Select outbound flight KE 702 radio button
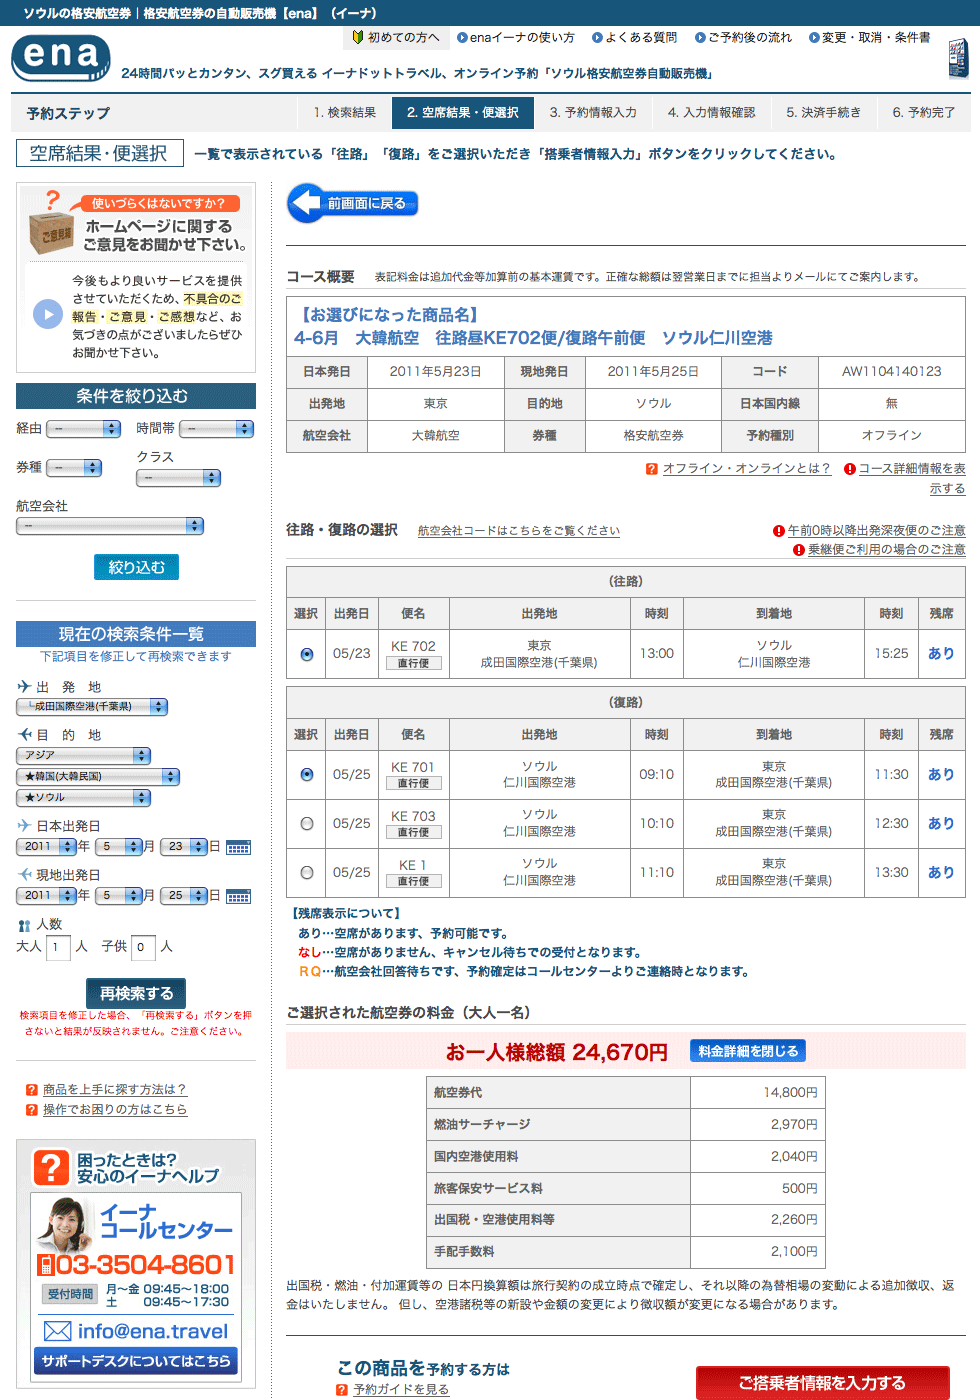The width and height of the screenshot is (980, 1400). point(307,654)
